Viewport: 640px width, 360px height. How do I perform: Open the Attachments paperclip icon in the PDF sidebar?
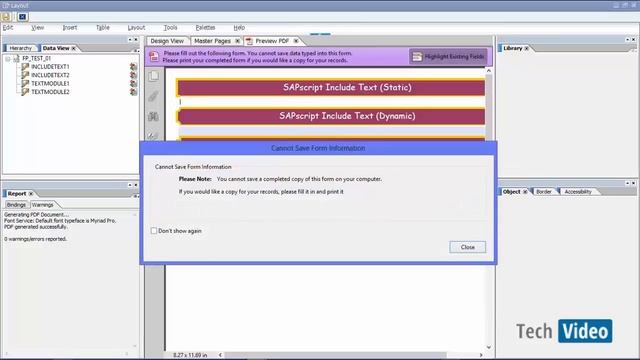coord(153,96)
